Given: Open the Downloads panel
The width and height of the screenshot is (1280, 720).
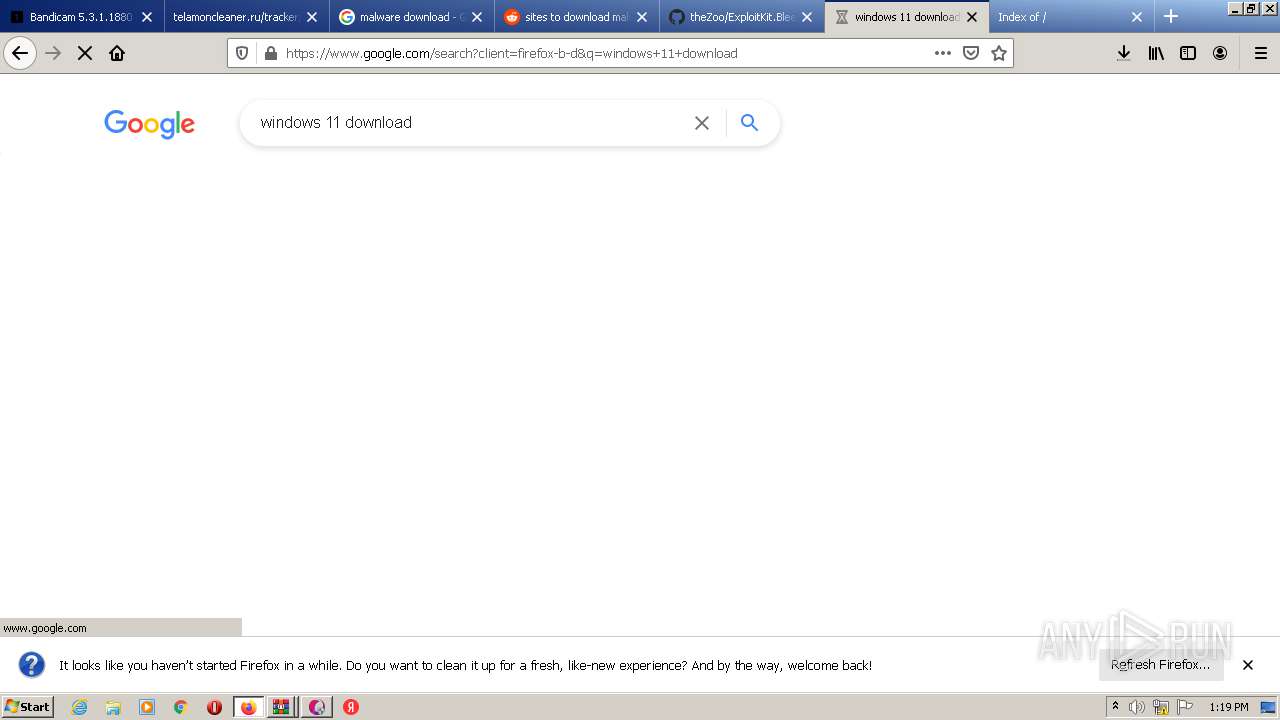Looking at the screenshot, I should pyautogui.click(x=1124, y=53).
